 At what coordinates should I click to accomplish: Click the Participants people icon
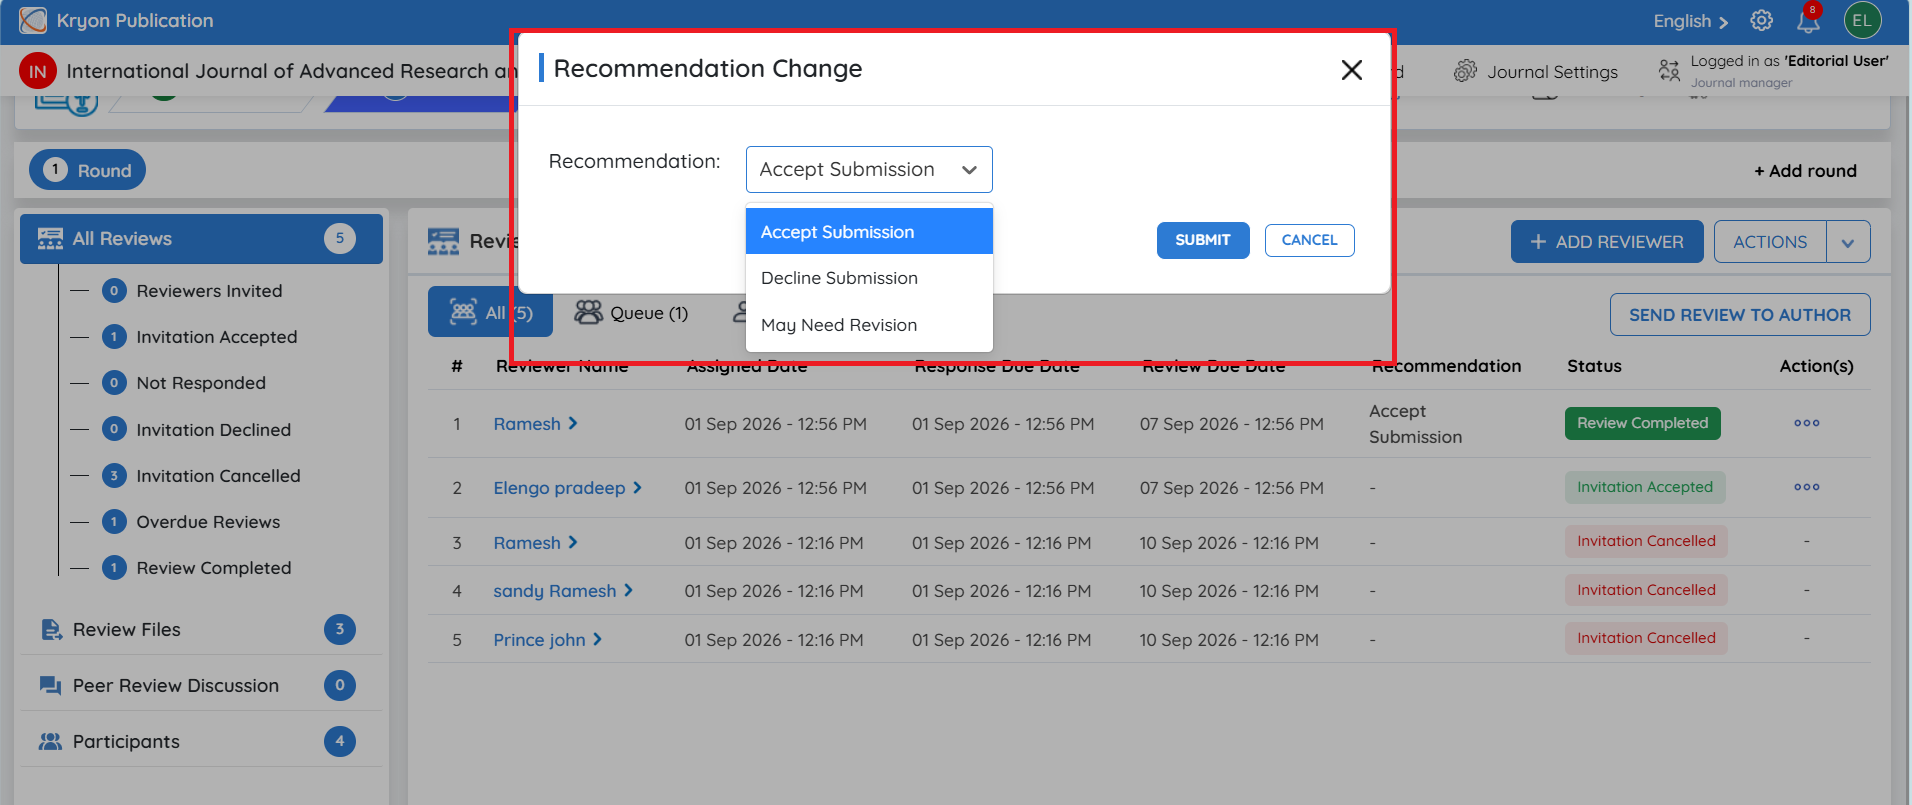(50, 742)
